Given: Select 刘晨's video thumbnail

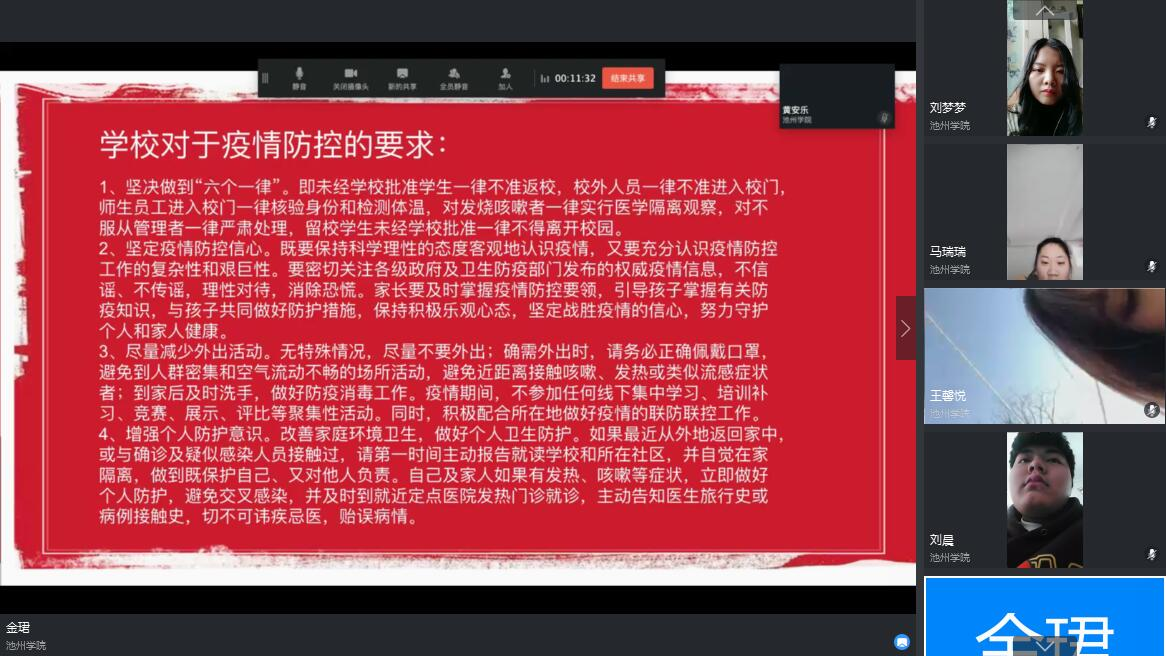Looking at the screenshot, I should coord(1044,499).
